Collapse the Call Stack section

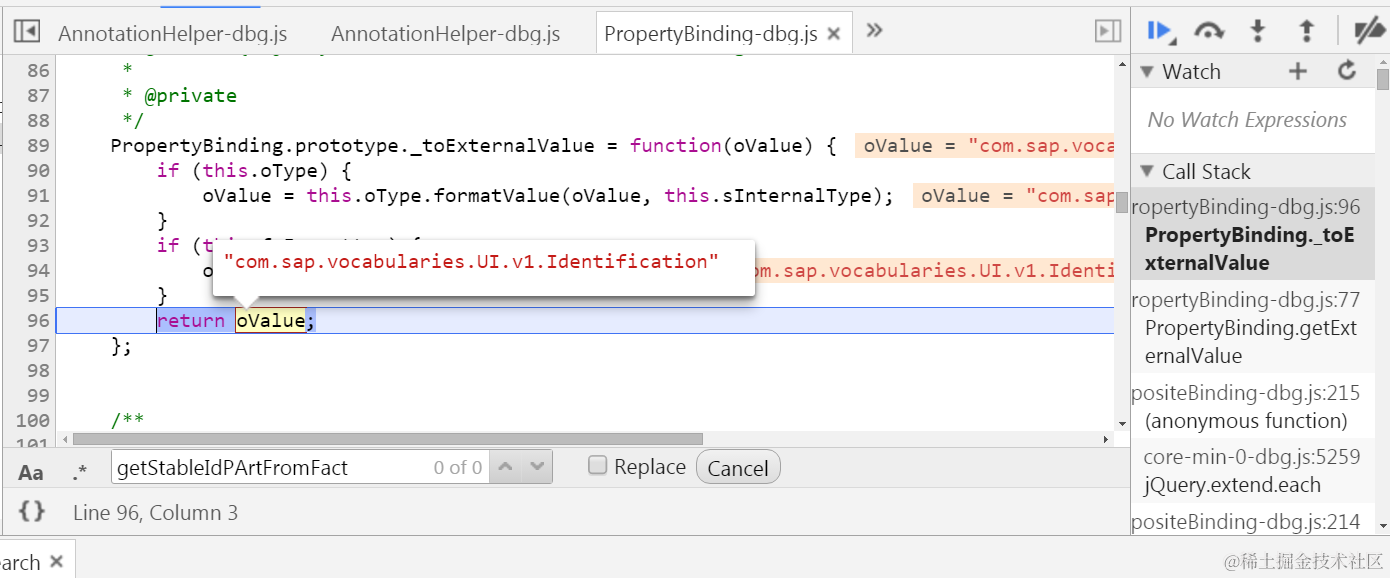pos(1147,172)
